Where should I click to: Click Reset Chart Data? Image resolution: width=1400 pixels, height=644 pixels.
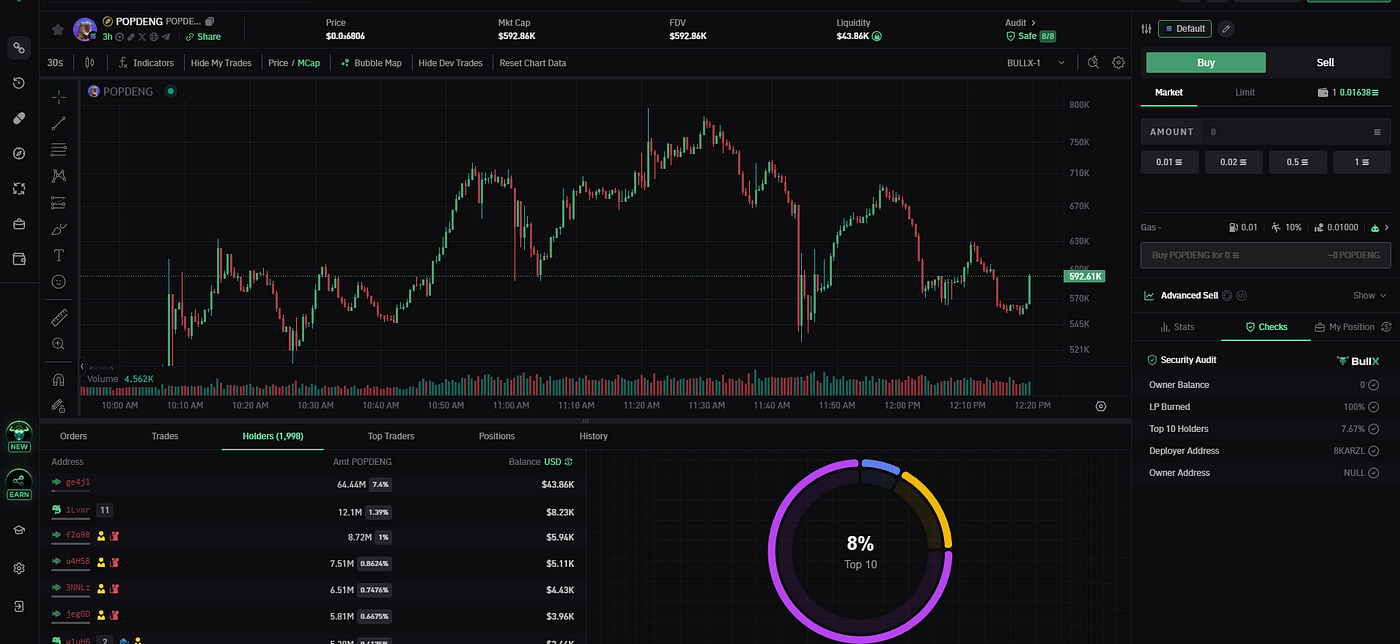[533, 63]
